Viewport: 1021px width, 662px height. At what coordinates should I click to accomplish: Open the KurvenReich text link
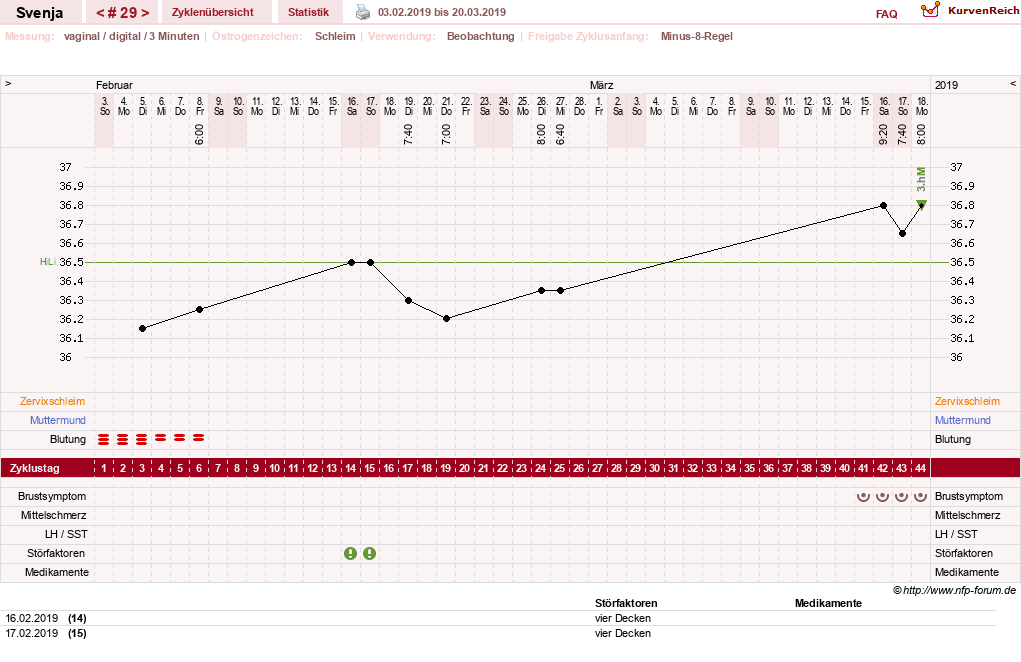[x=983, y=10]
